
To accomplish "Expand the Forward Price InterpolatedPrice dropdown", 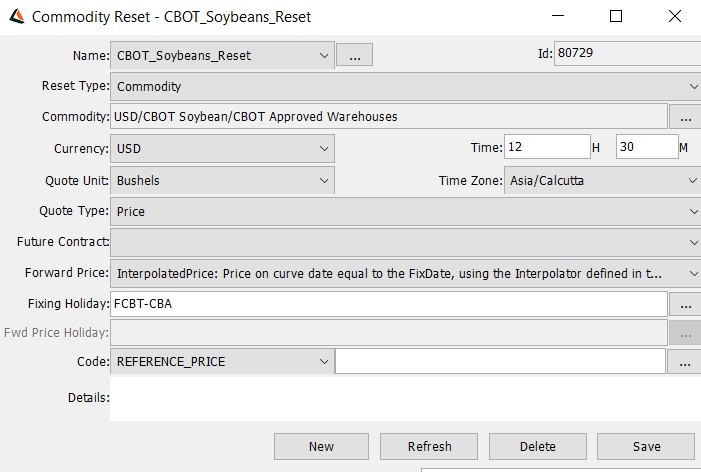I will pyautogui.click(x=405, y=274).
